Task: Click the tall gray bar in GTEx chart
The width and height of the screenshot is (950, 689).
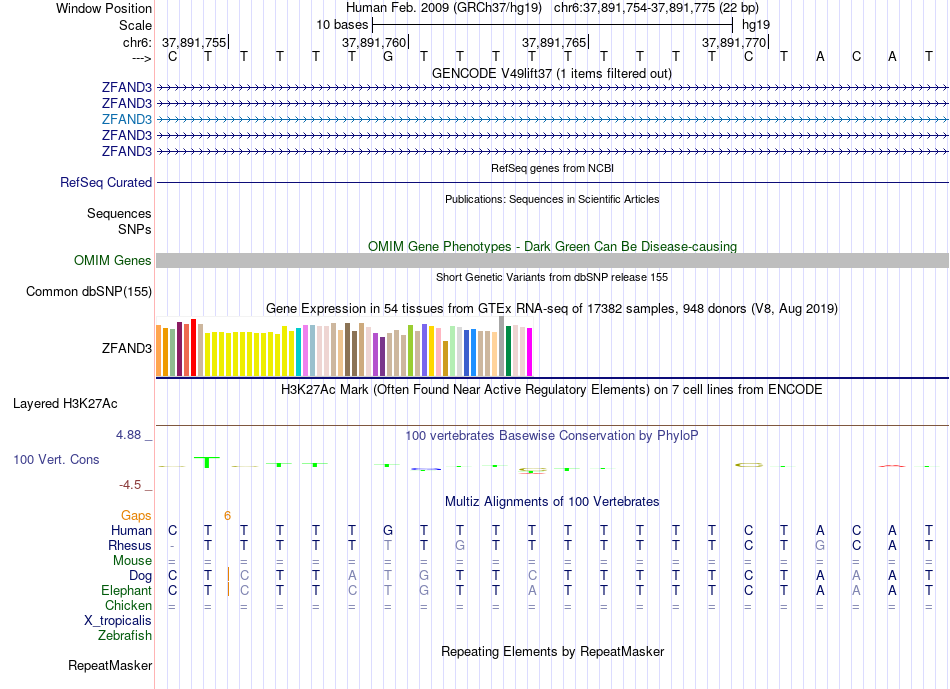Action: [502, 346]
